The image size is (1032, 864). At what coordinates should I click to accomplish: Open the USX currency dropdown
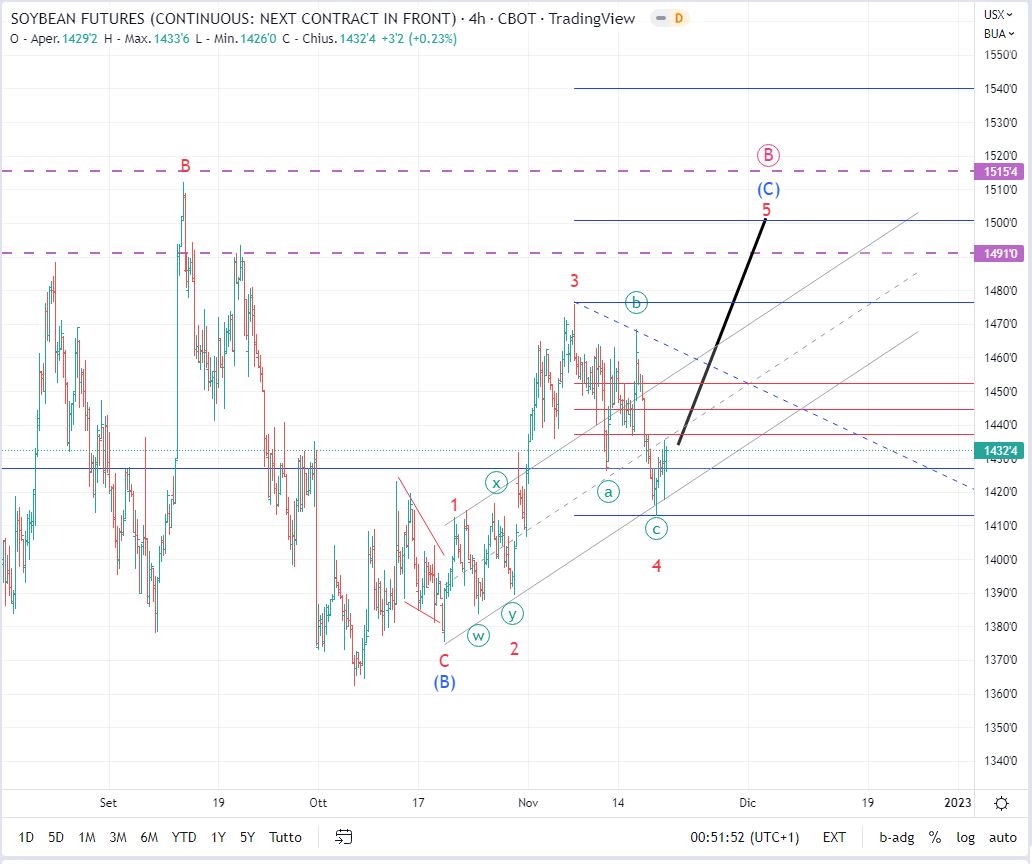[x=998, y=14]
